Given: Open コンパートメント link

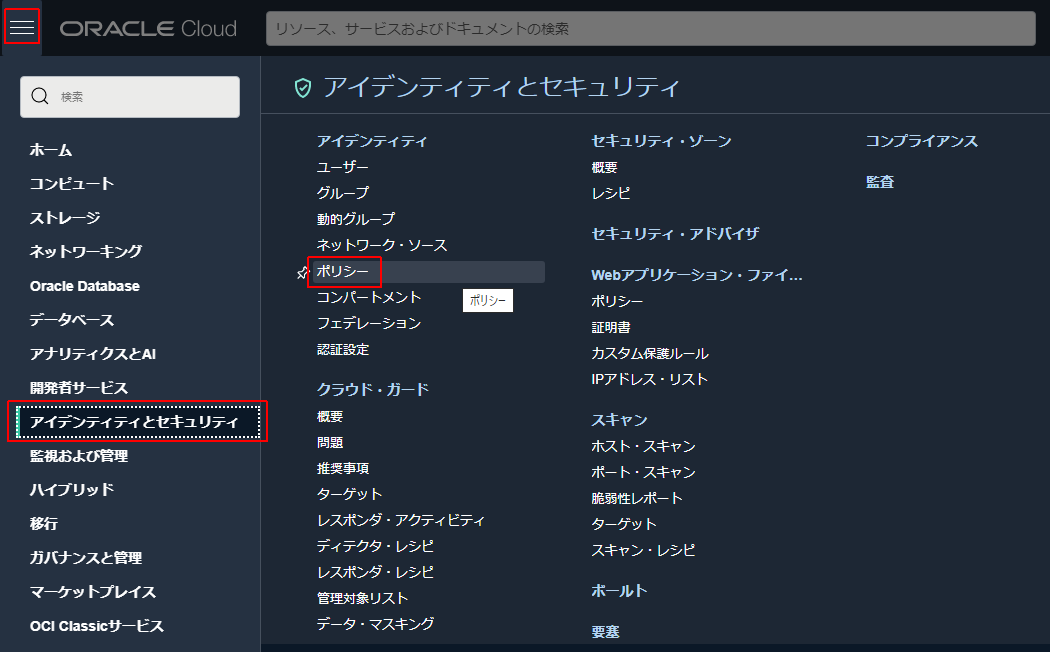Looking at the screenshot, I should click(368, 297).
